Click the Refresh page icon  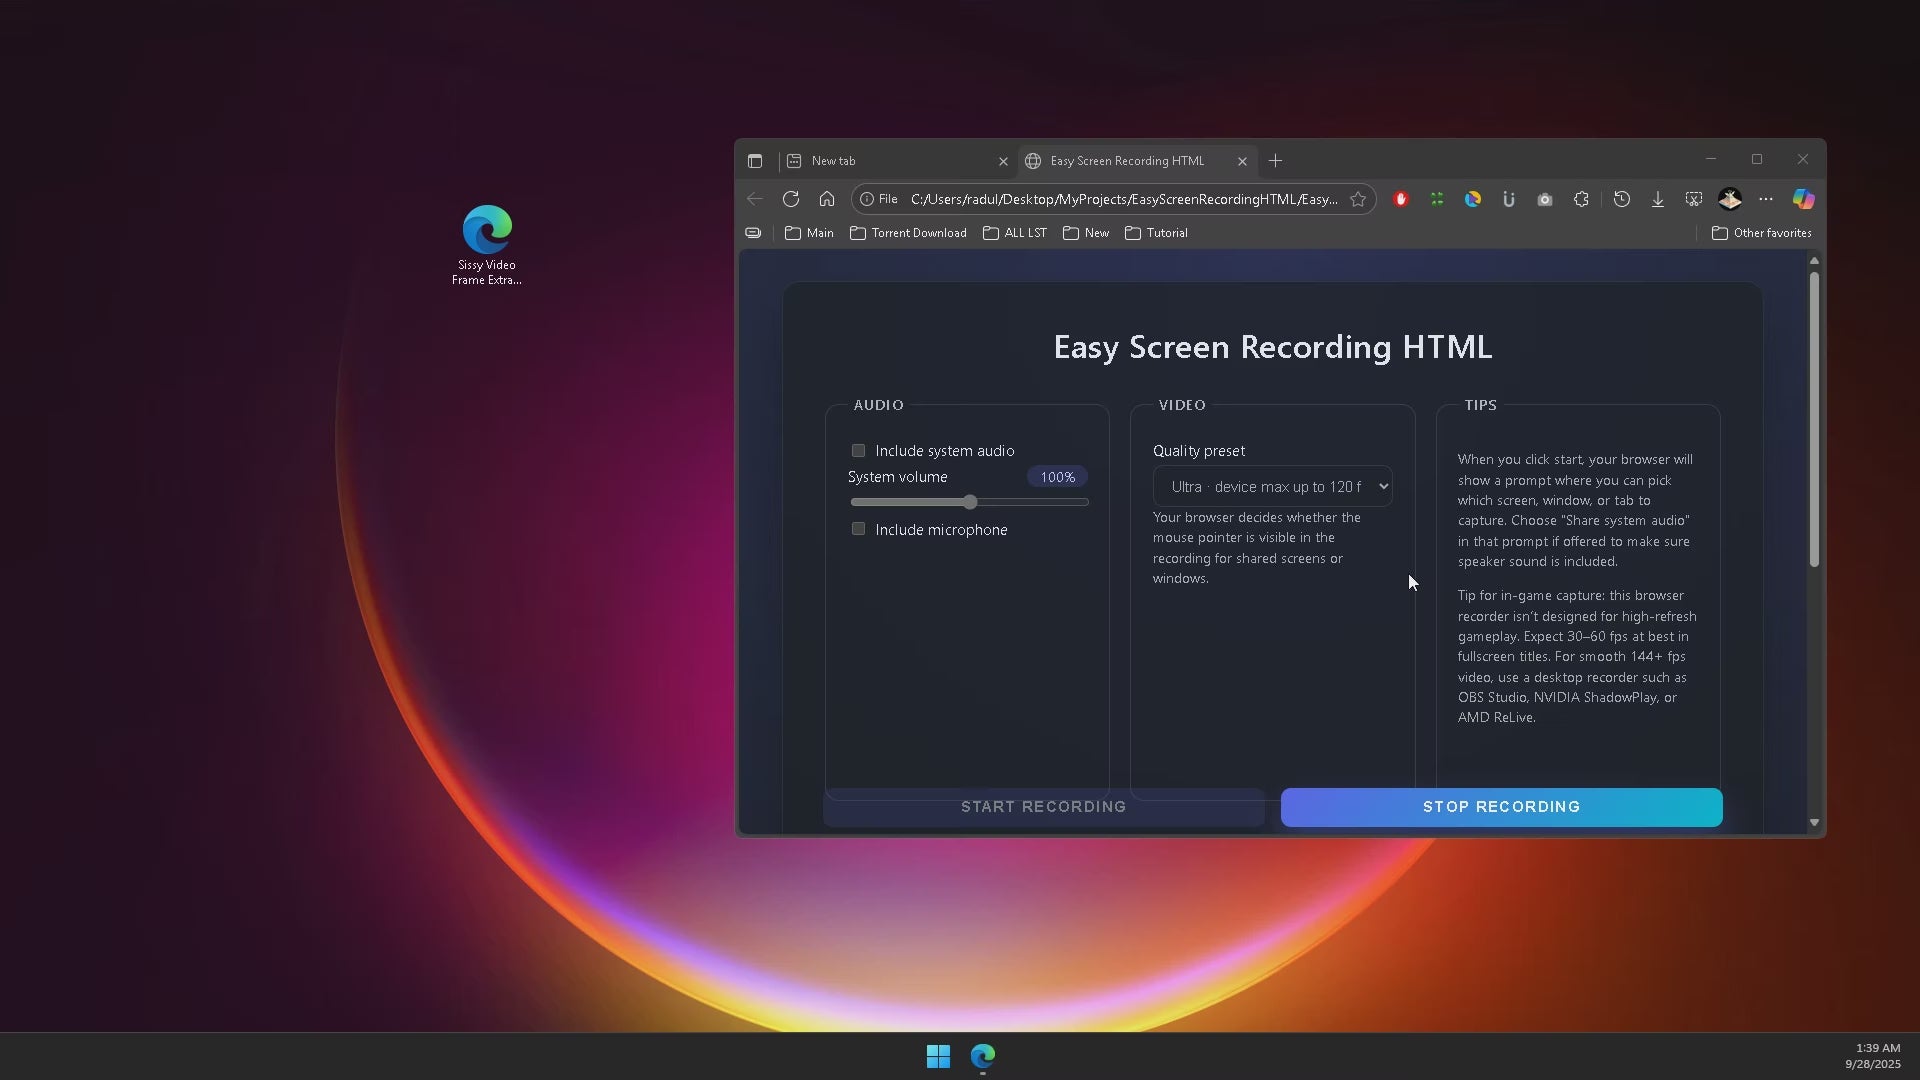click(791, 199)
